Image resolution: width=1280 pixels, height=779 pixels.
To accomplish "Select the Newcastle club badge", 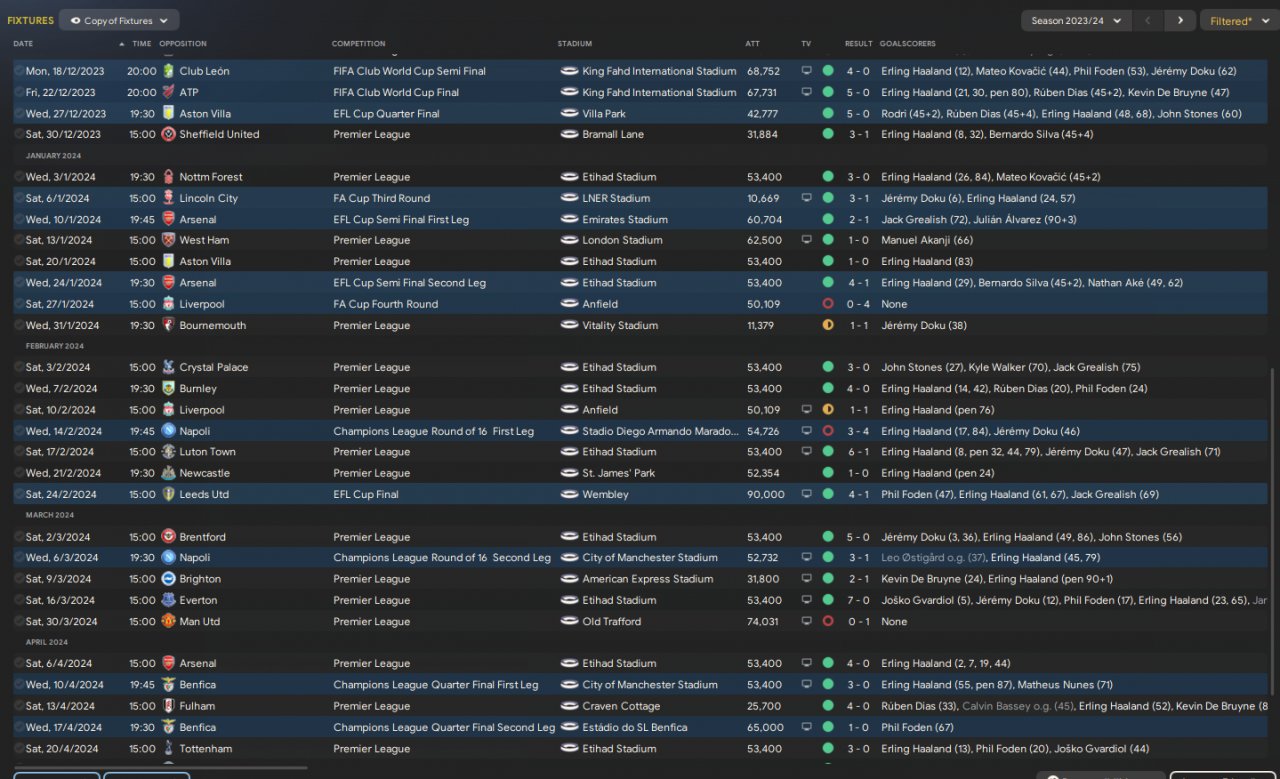I will pyautogui.click(x=168, y=473).
